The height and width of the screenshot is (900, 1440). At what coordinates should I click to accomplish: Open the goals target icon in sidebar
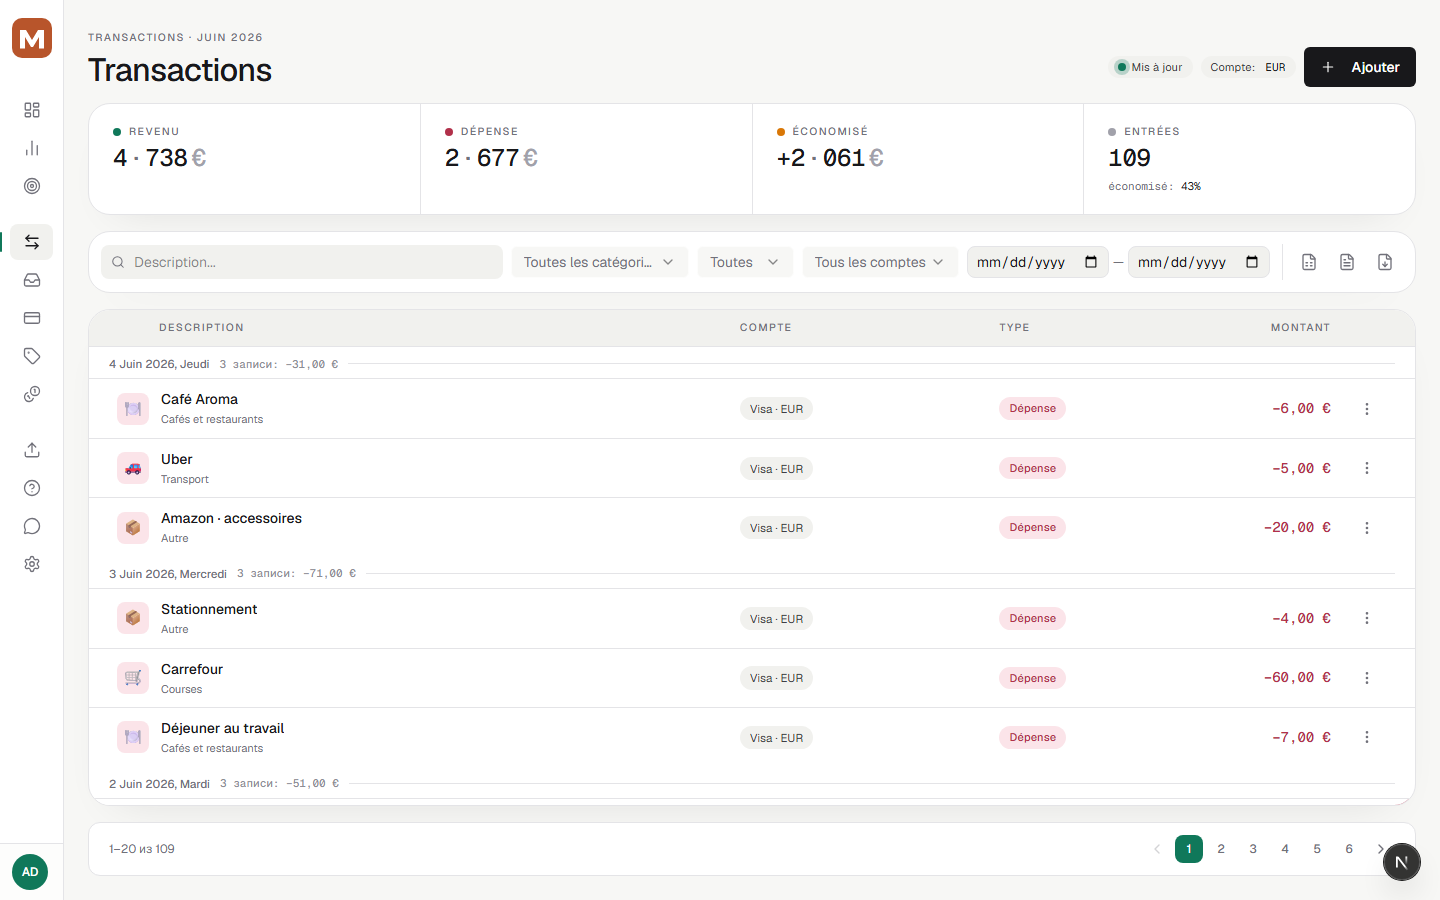pyautogui.click(x=32, y=186)
